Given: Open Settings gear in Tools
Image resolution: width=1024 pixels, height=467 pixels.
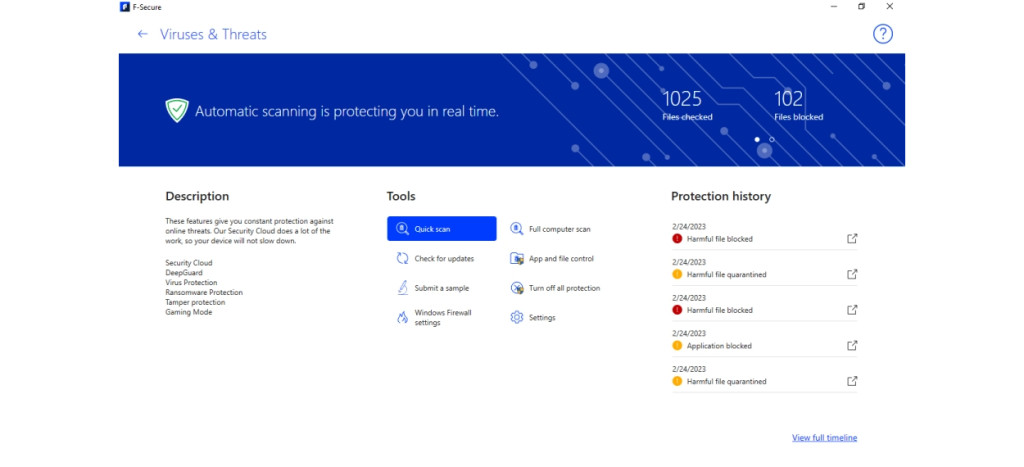Looking at the screenshot, I should pyautogui.click(x=517, y=317).
